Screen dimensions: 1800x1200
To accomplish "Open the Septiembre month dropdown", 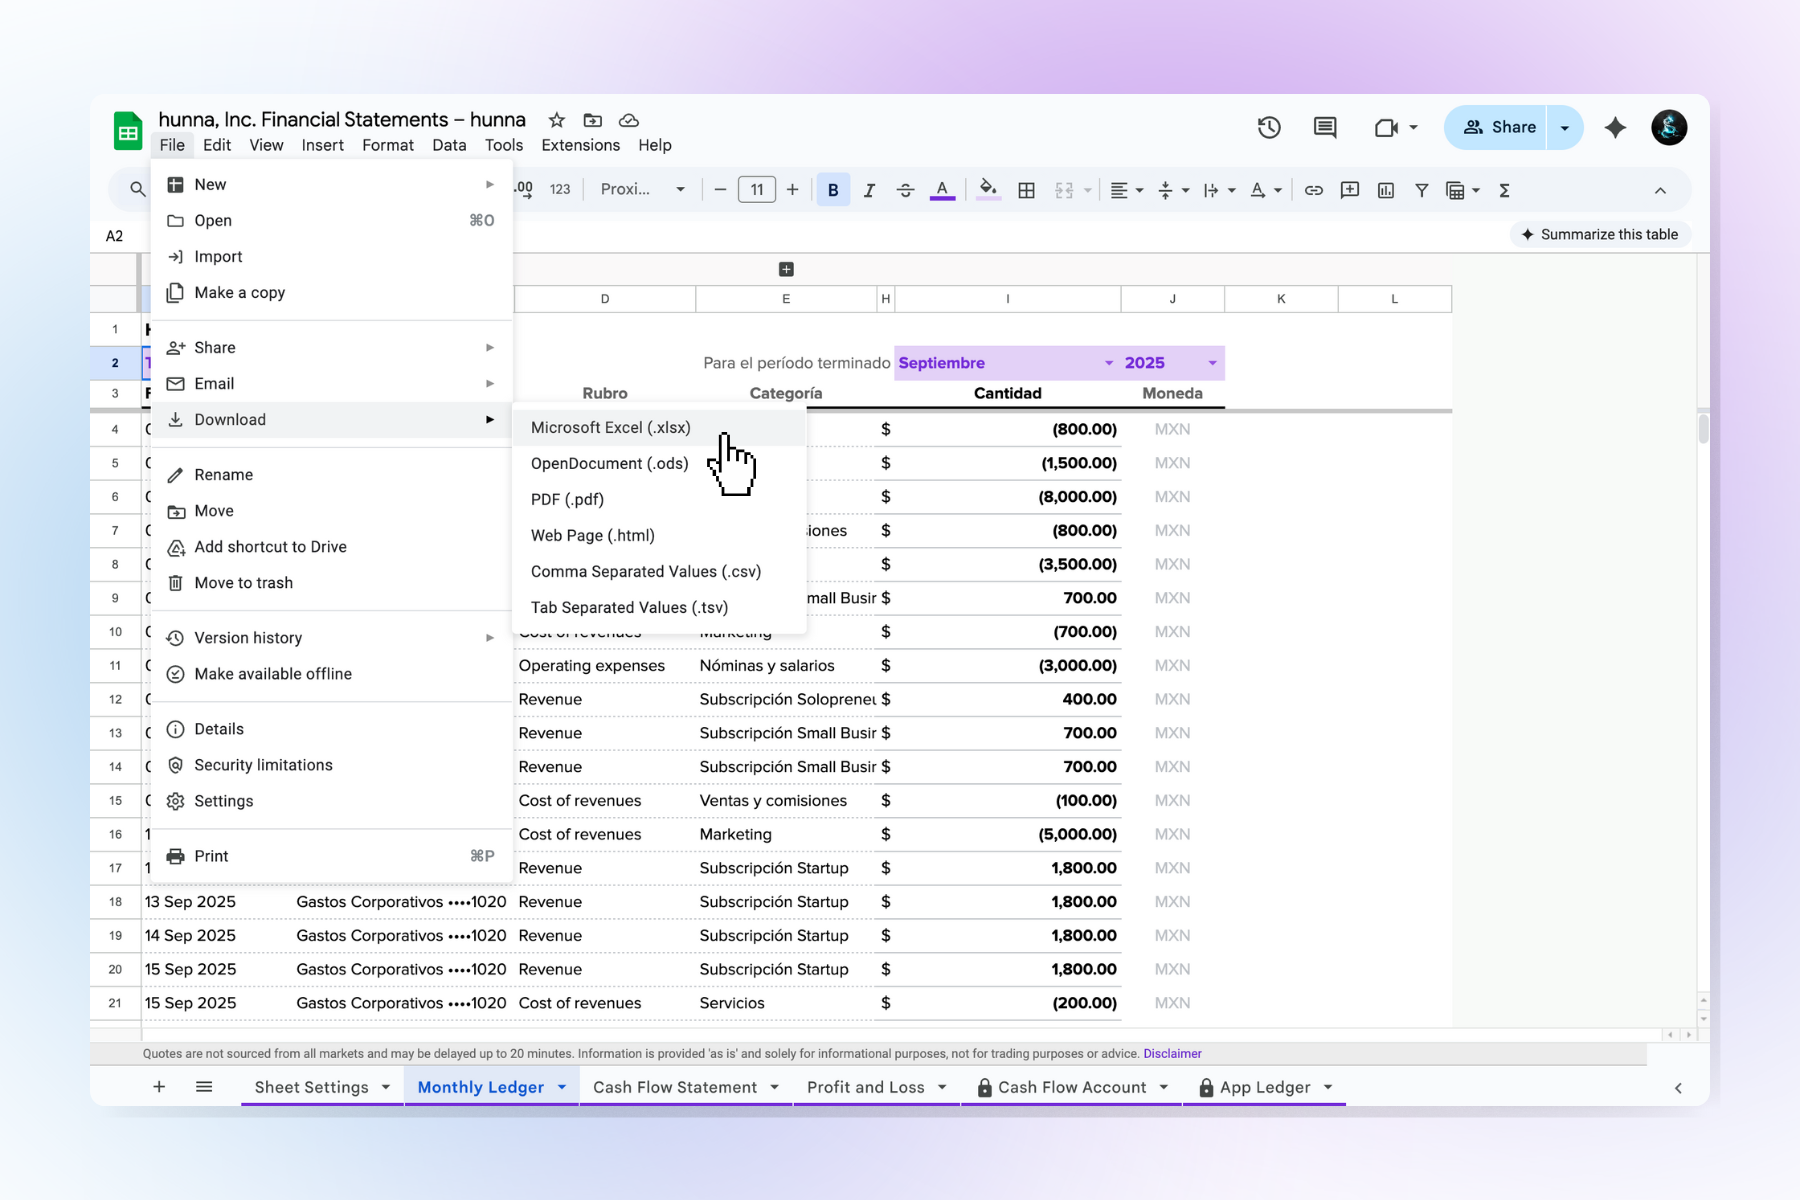I will 1108,362.
